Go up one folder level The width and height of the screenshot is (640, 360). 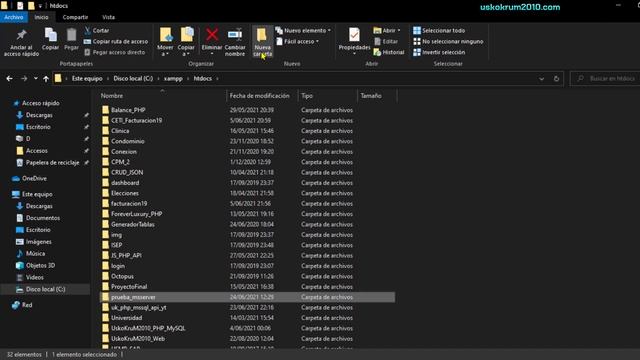click(46, 78)
